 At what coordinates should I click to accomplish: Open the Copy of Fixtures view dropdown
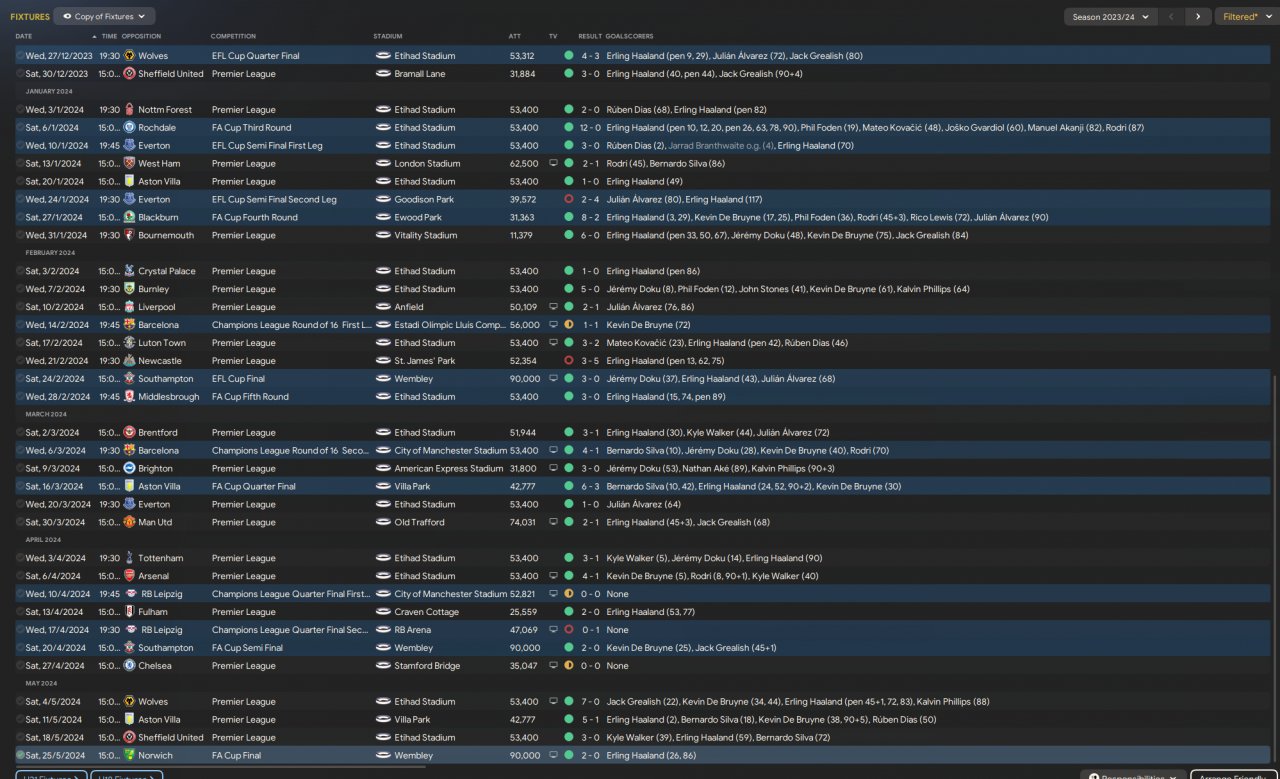pos(104,17)
